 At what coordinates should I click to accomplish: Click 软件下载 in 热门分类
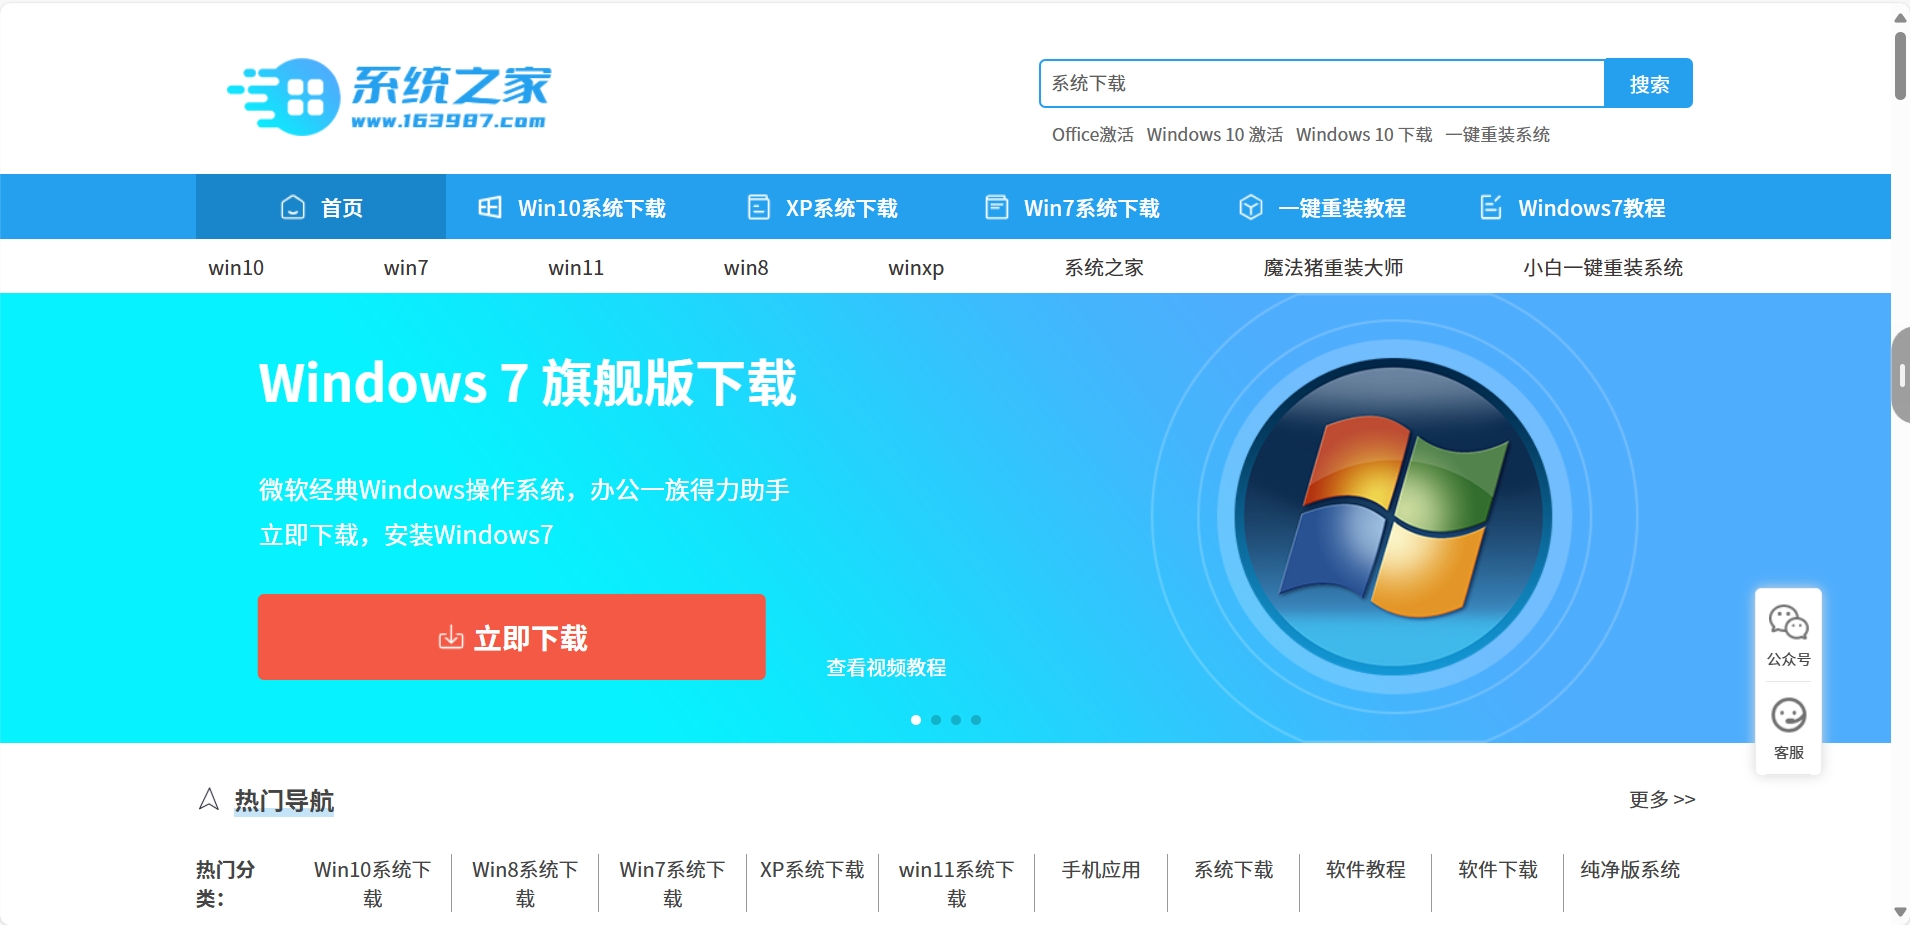pos(1498,870)
